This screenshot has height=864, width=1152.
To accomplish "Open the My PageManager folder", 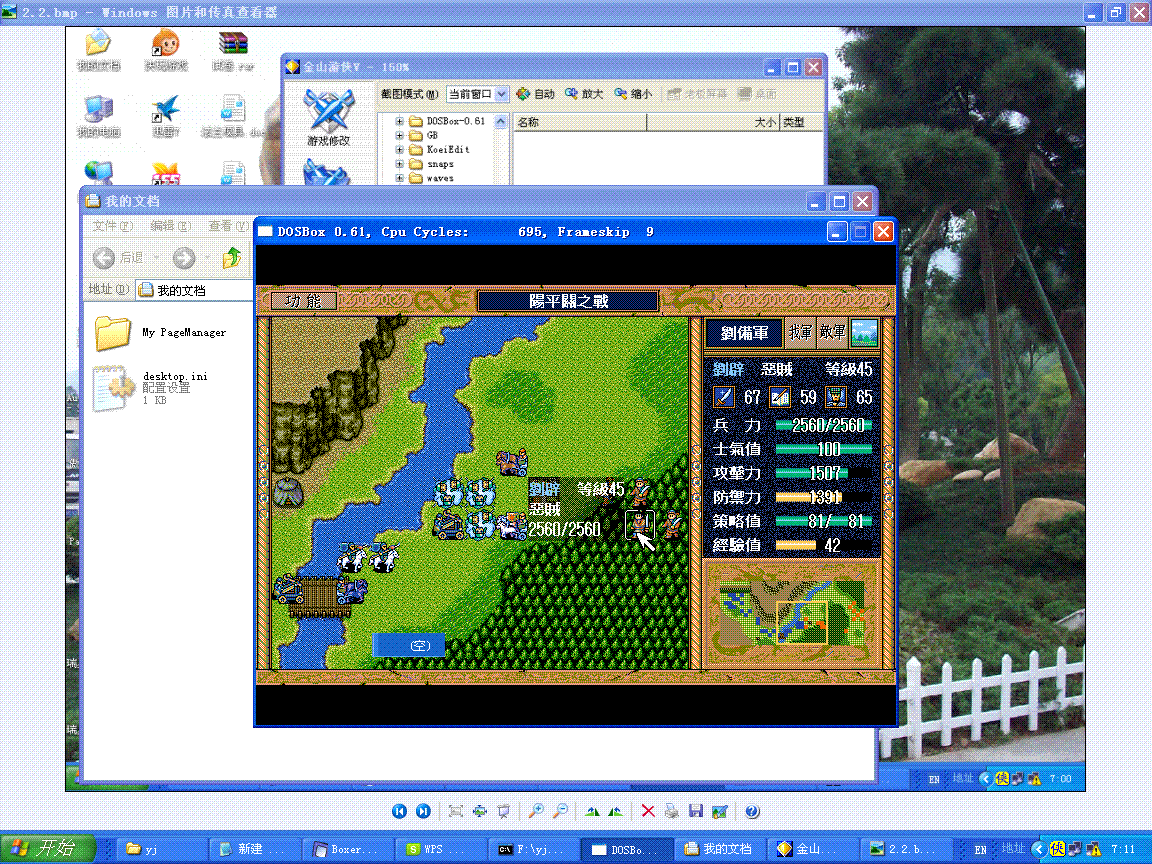I will click(160, 333).
